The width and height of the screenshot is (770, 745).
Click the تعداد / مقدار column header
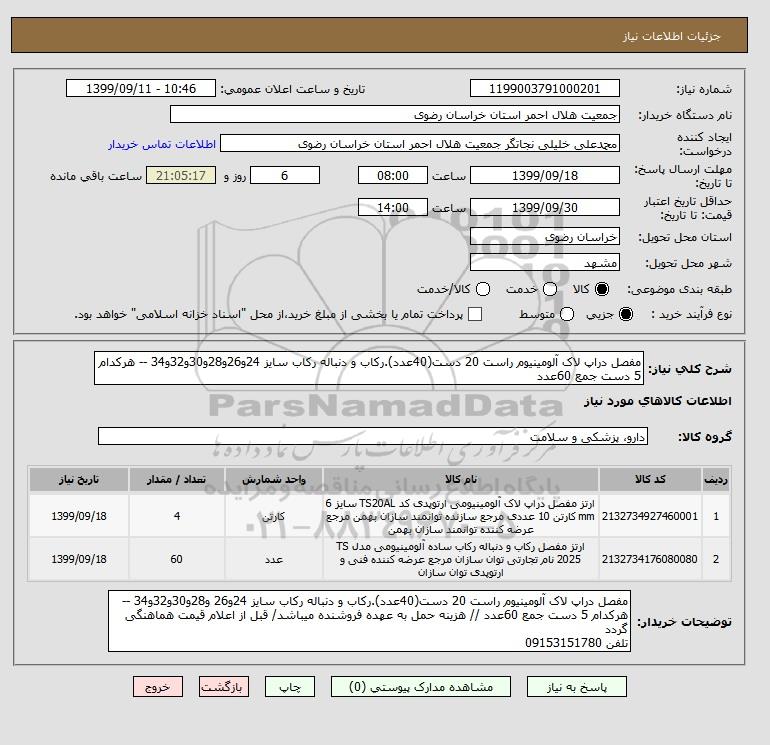tap(177, 479)
